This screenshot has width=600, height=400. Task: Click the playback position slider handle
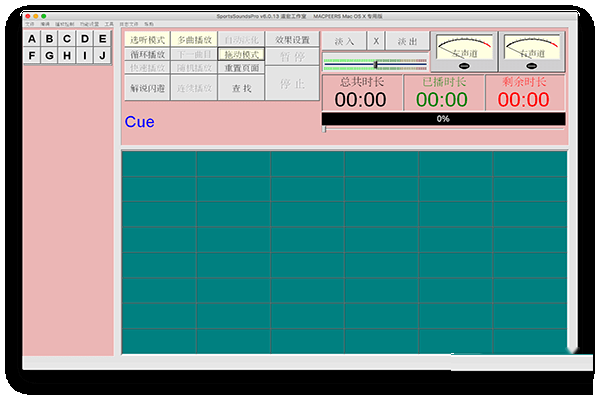[x=324, y=129]
